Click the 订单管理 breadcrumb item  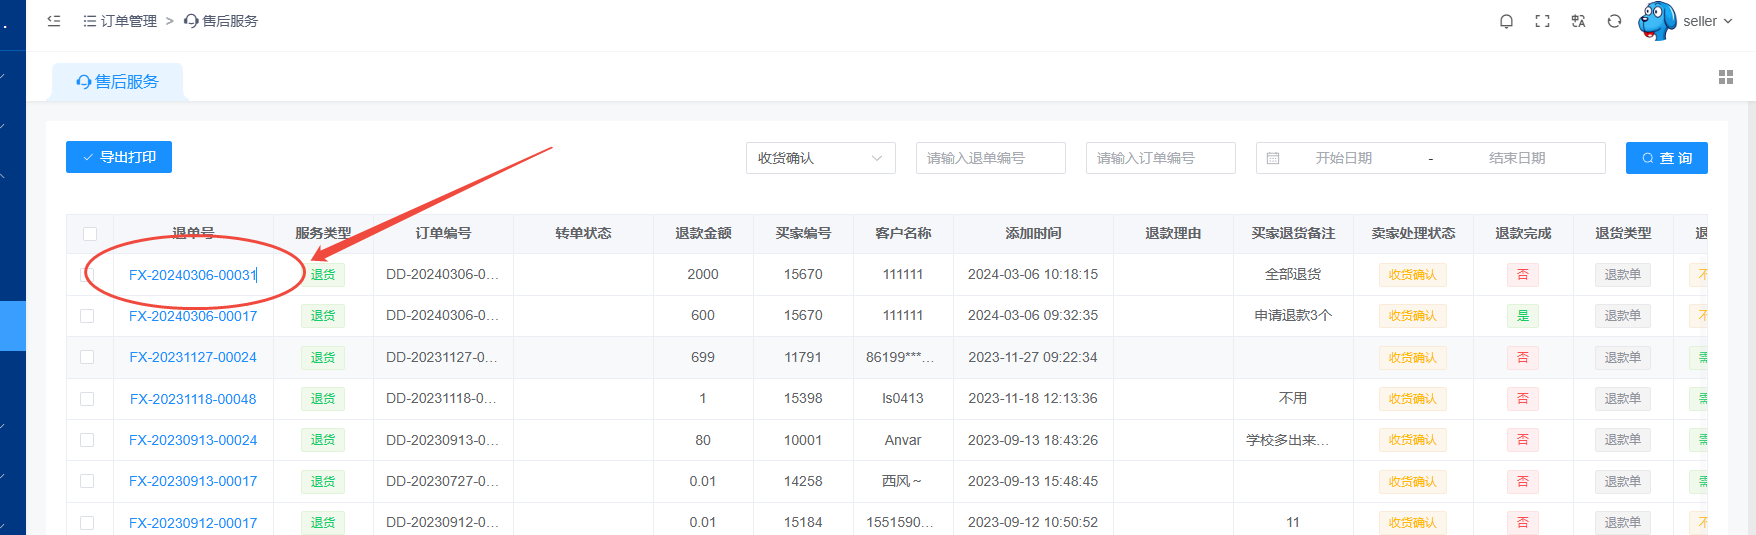pos(120,21)
